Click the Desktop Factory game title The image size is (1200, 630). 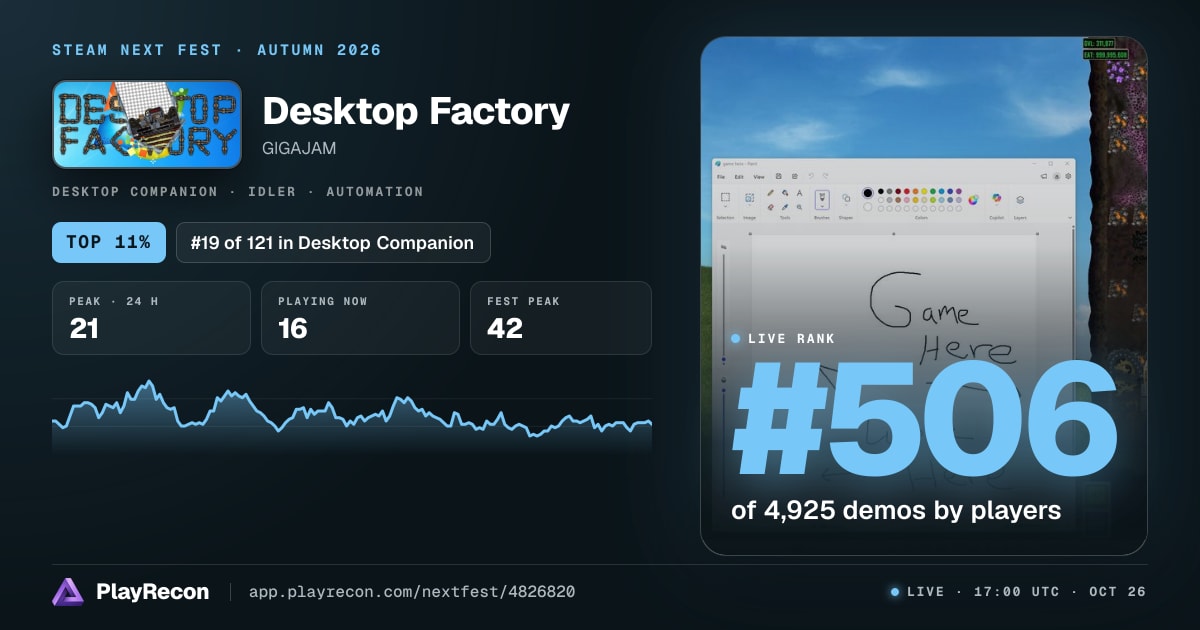coord(416,112)
